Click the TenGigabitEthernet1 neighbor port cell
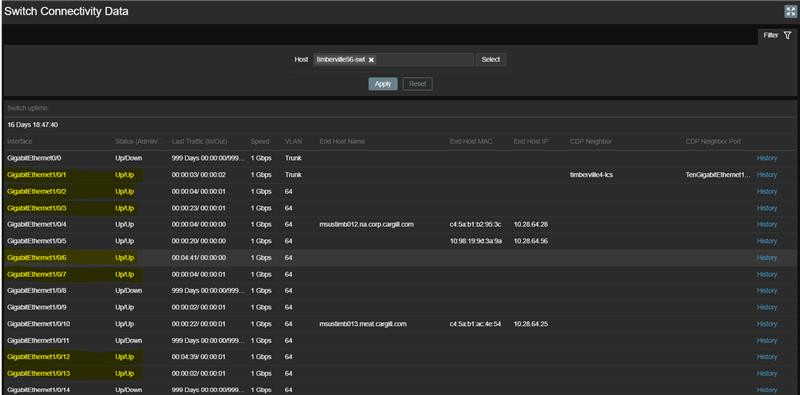800x395 pixels. click(x=718, y=175)
